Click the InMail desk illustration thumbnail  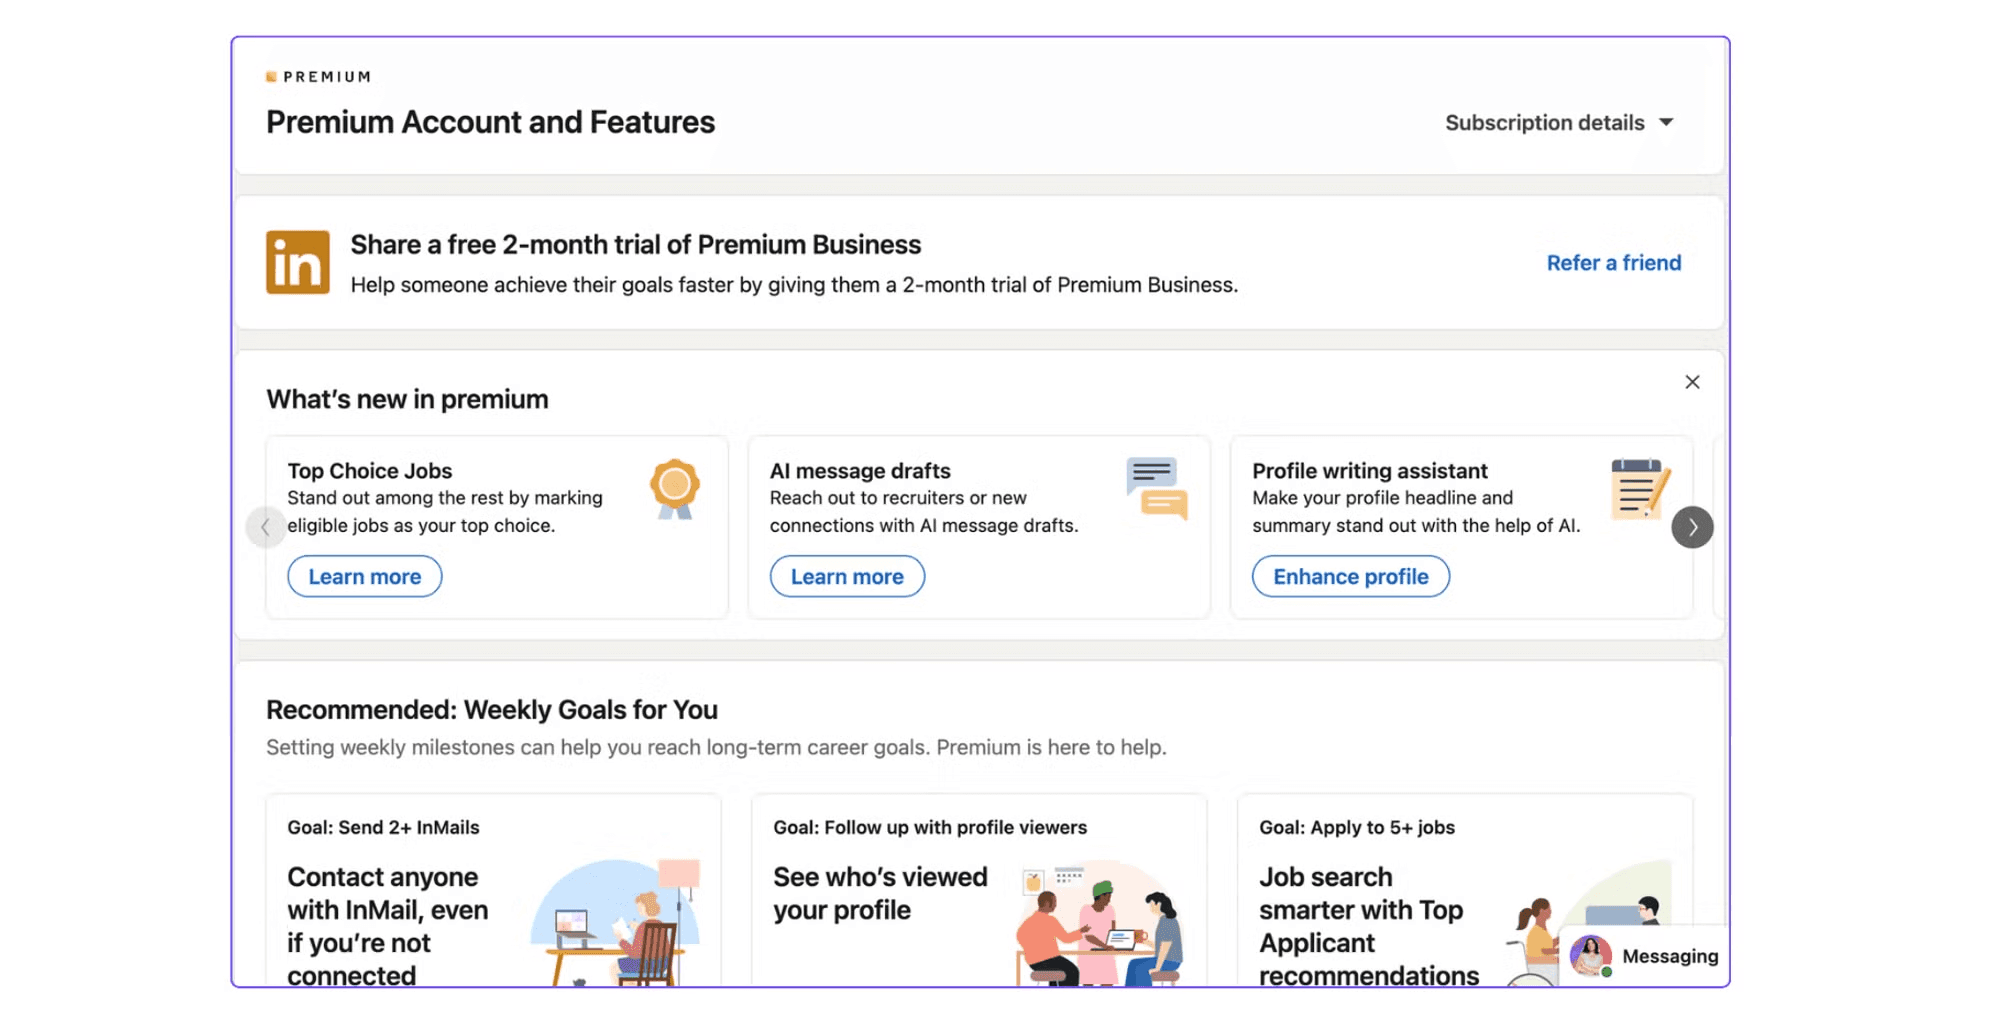pos(615,922)
